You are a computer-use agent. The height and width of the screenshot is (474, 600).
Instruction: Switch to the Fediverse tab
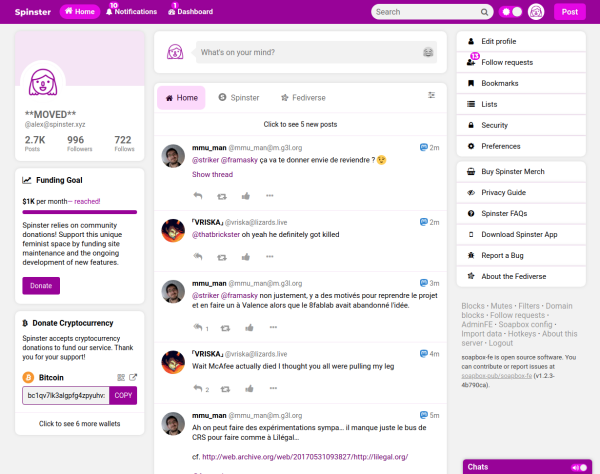[x=303, y=98]
